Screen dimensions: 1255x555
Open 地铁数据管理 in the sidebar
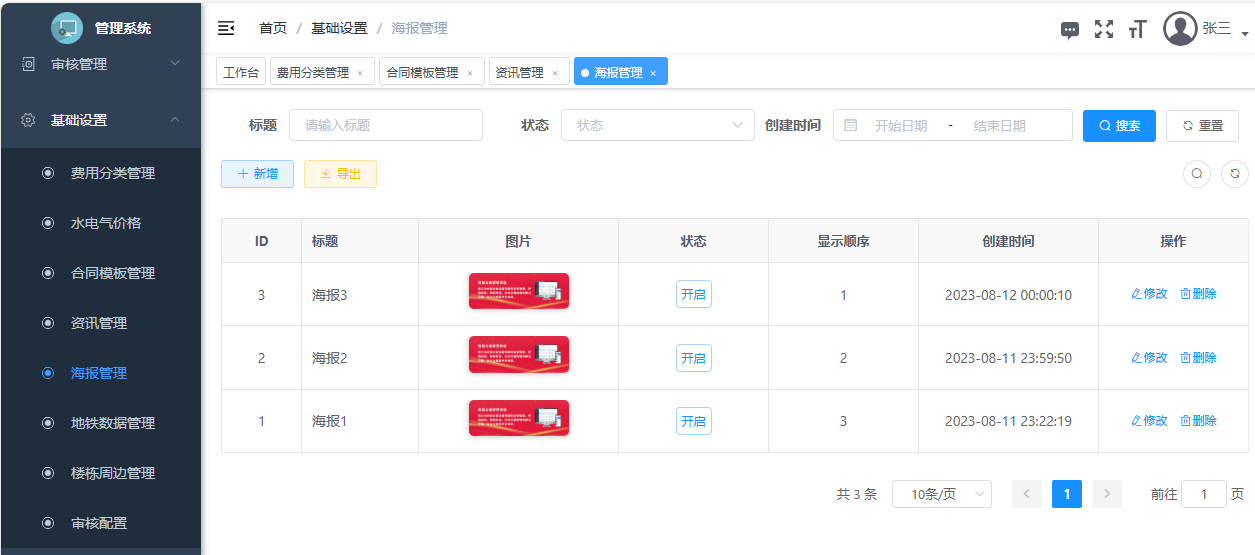[112, 423]
